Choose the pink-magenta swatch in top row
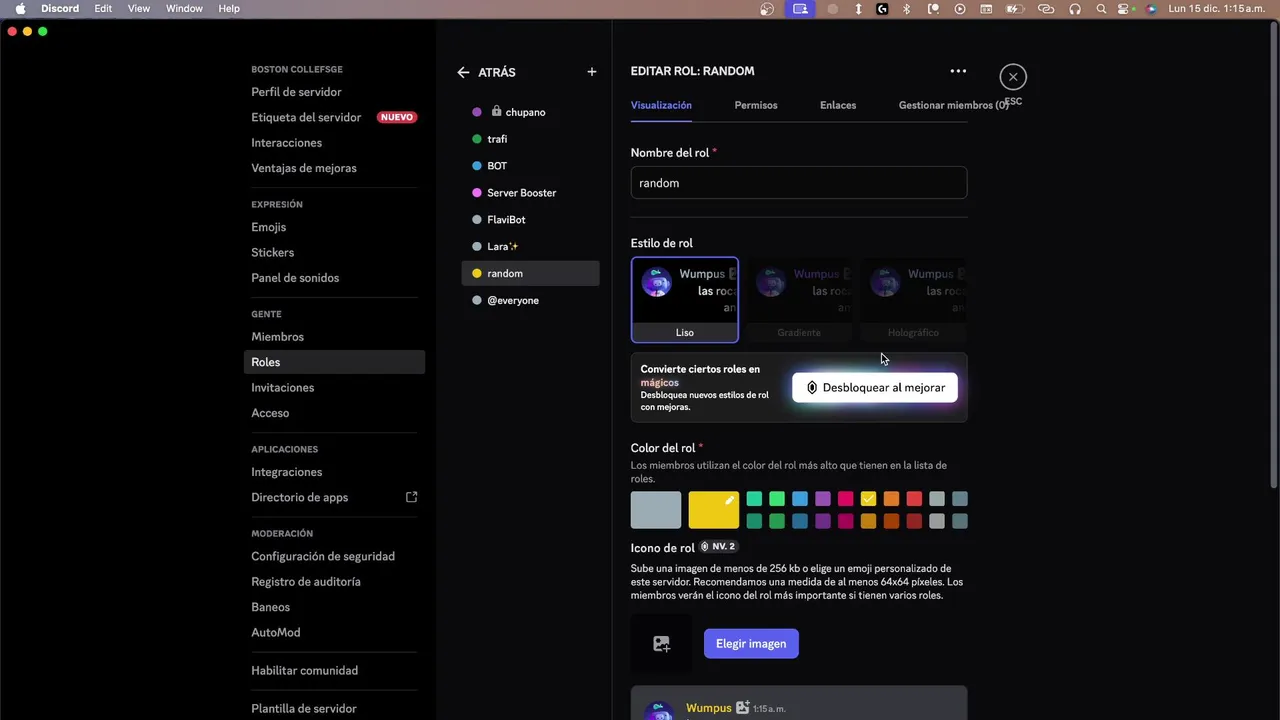 point(846,499)
